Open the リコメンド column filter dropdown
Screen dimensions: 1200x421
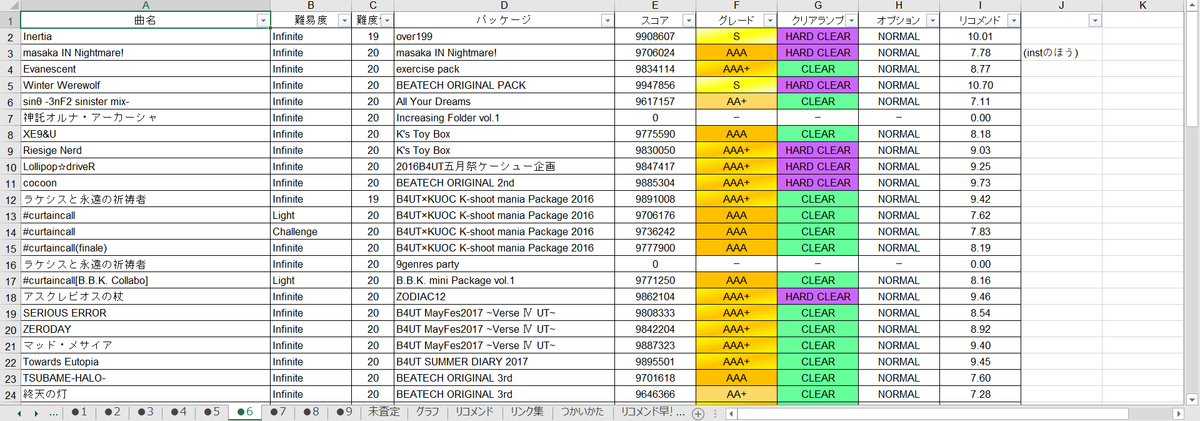coord(1012,21)
